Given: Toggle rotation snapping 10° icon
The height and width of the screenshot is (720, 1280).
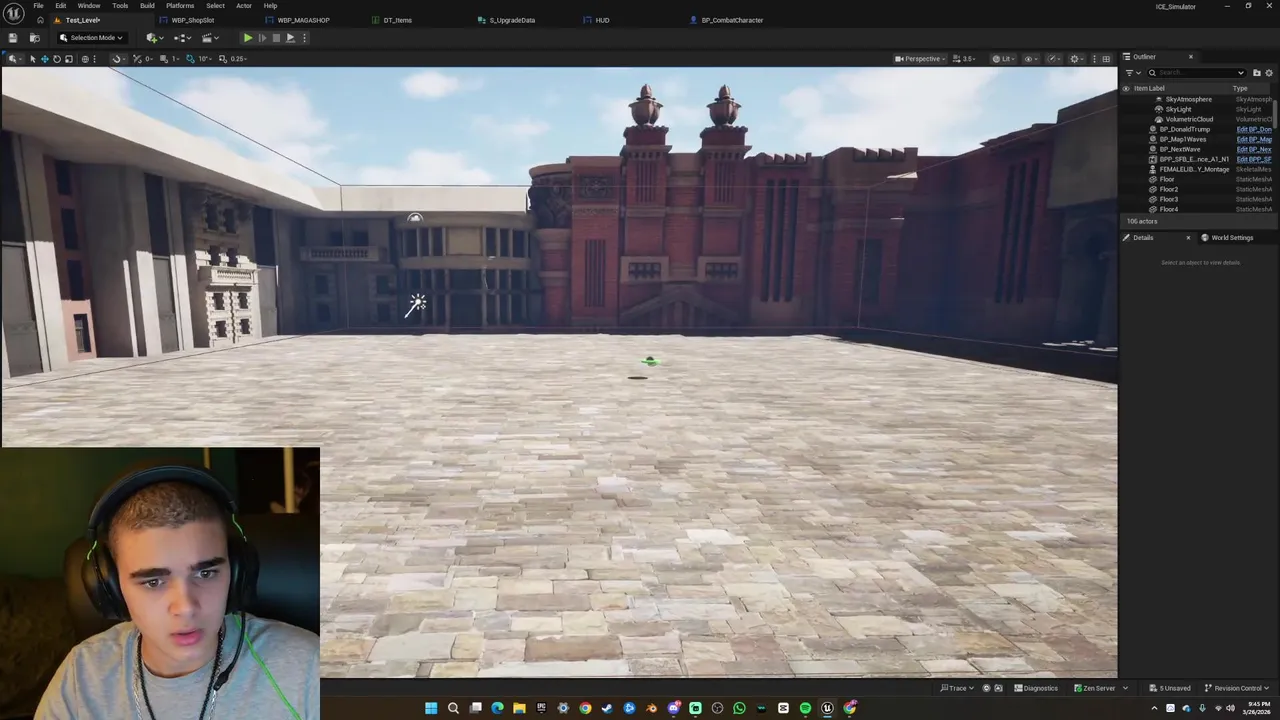Looking at the screenshot, I should tap(192, 59).
